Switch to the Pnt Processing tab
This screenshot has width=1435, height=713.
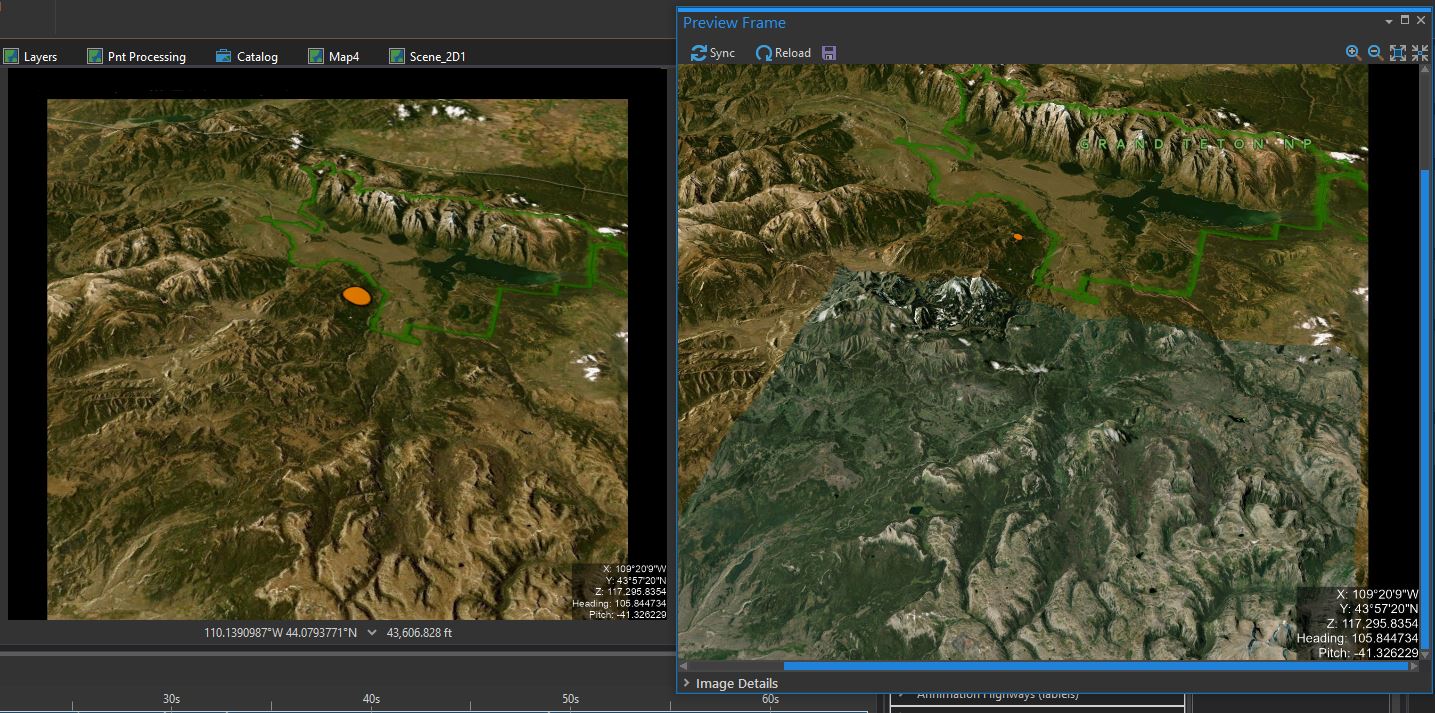pyautogui.click(x=137, y=57)
